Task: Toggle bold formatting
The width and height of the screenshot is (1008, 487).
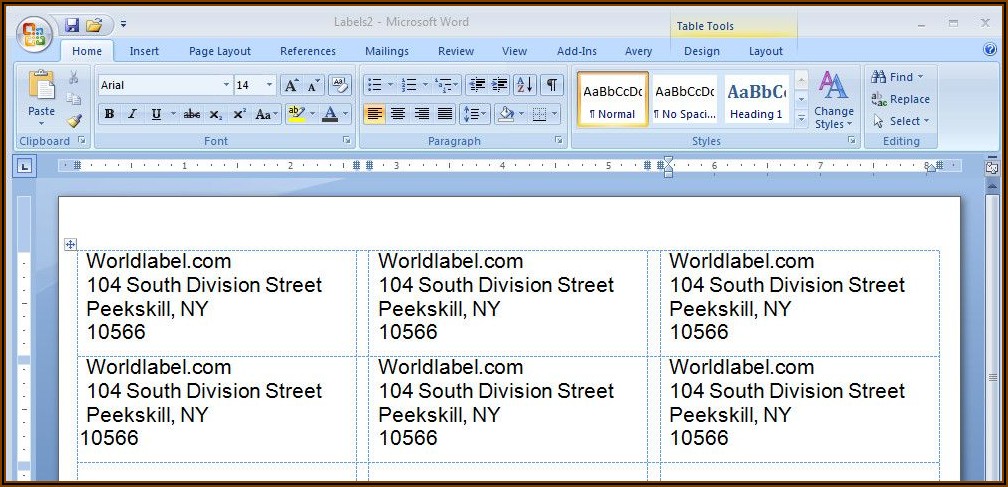Action: (109, 115)
